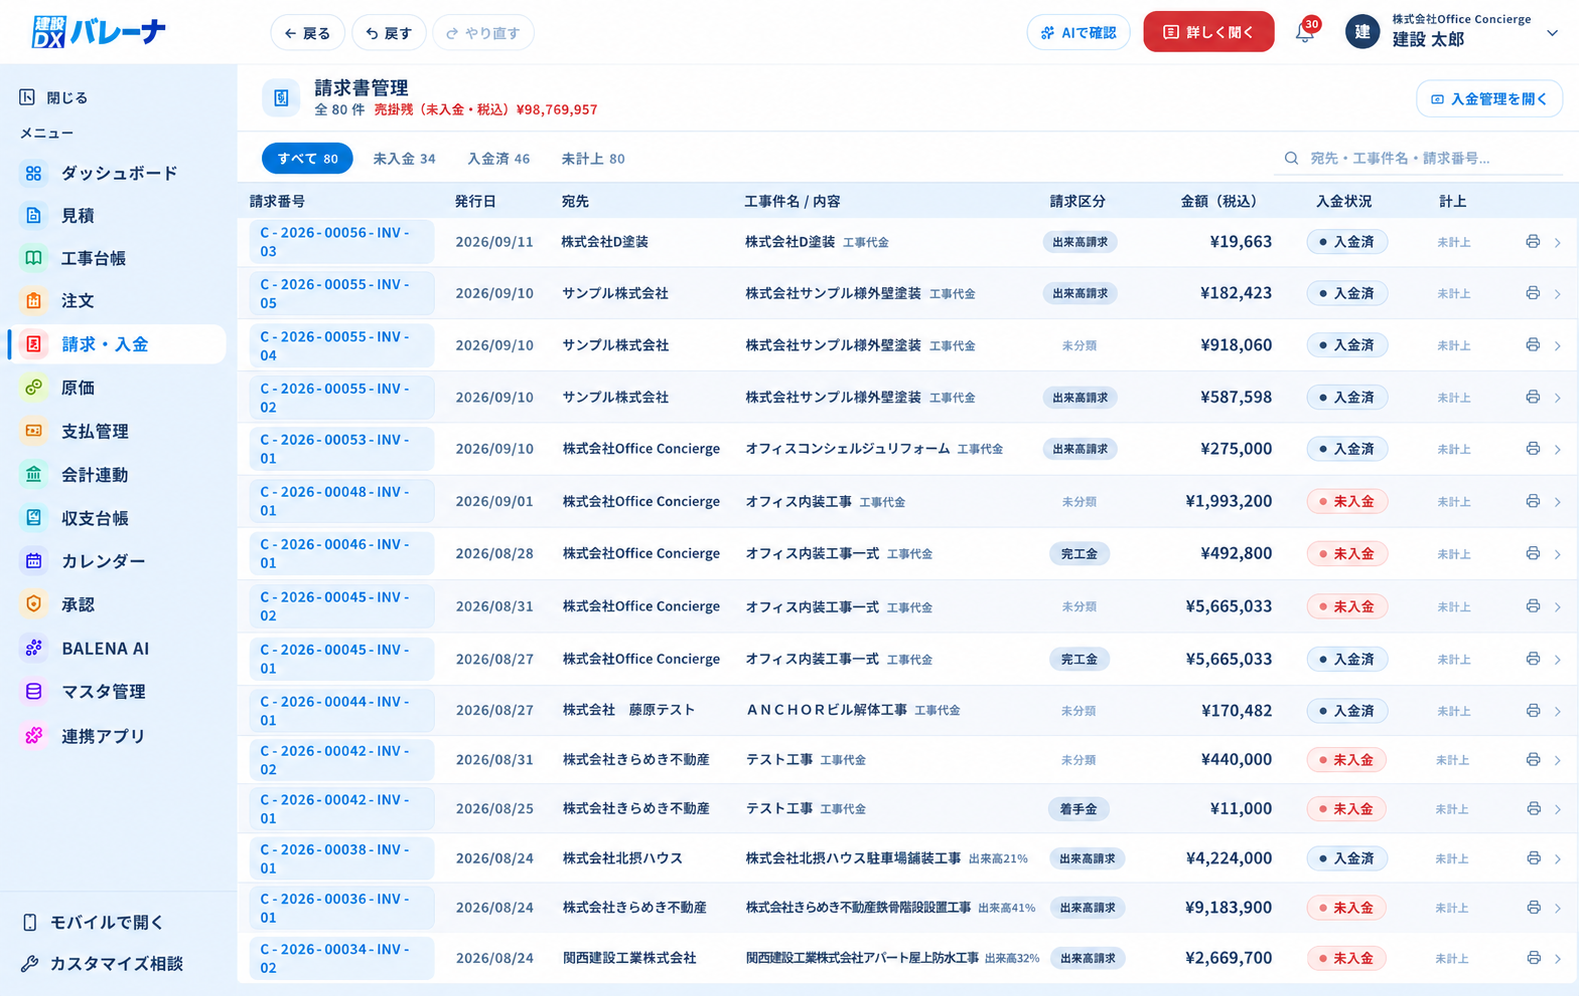Open BALENA AI from the sidebar

click(x=105, y=648)
